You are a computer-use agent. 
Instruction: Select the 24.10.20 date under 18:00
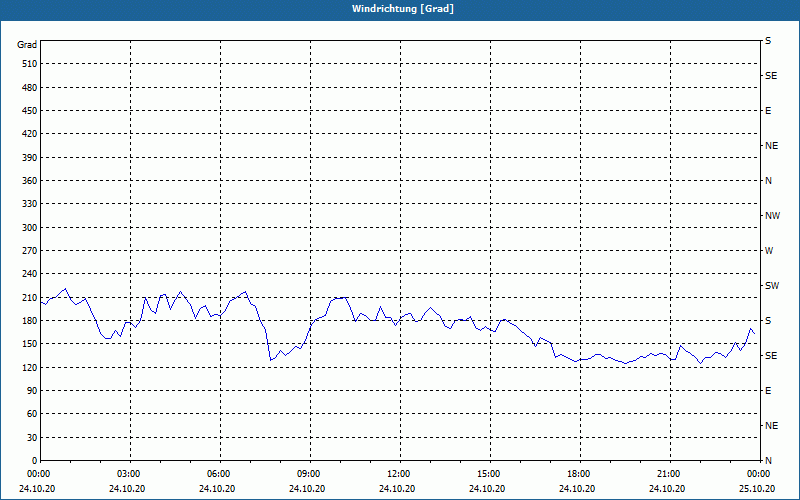pyautogui.click(x=577, y=488)
